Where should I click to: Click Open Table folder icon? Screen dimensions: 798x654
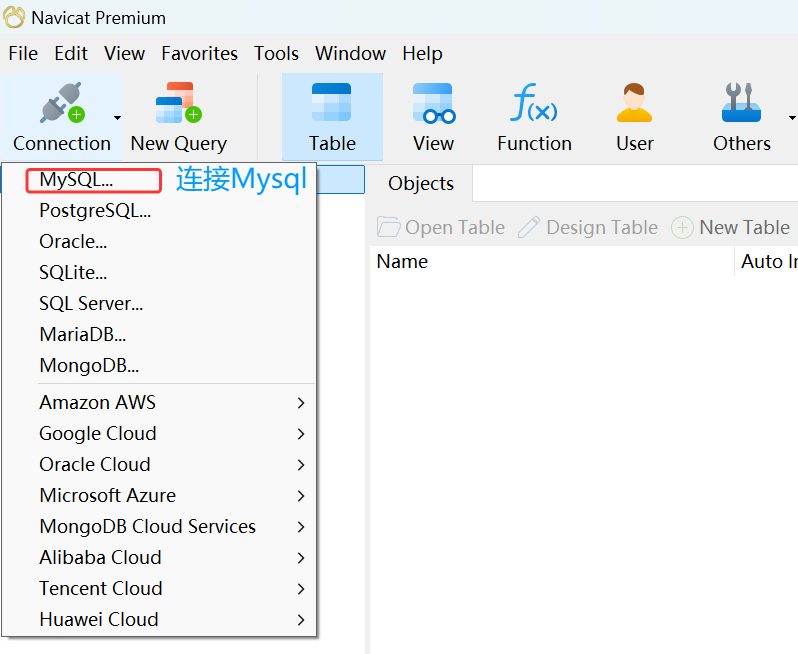coord(388,227)
